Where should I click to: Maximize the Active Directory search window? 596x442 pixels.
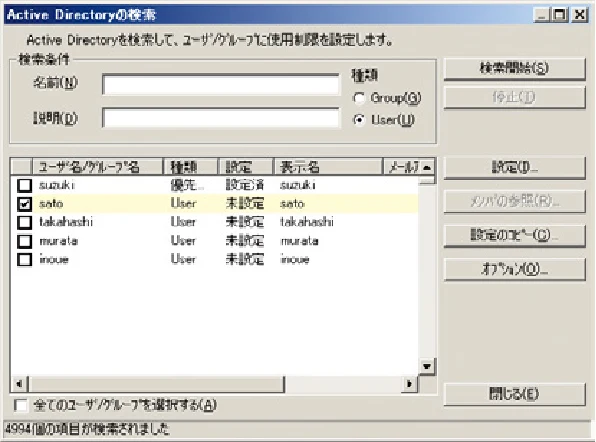coord(560,15)
